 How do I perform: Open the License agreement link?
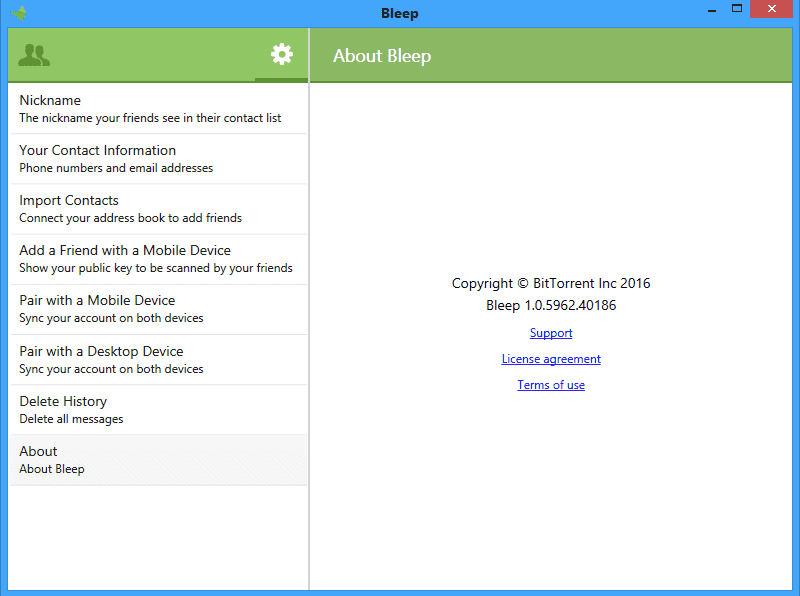(551, 359)
